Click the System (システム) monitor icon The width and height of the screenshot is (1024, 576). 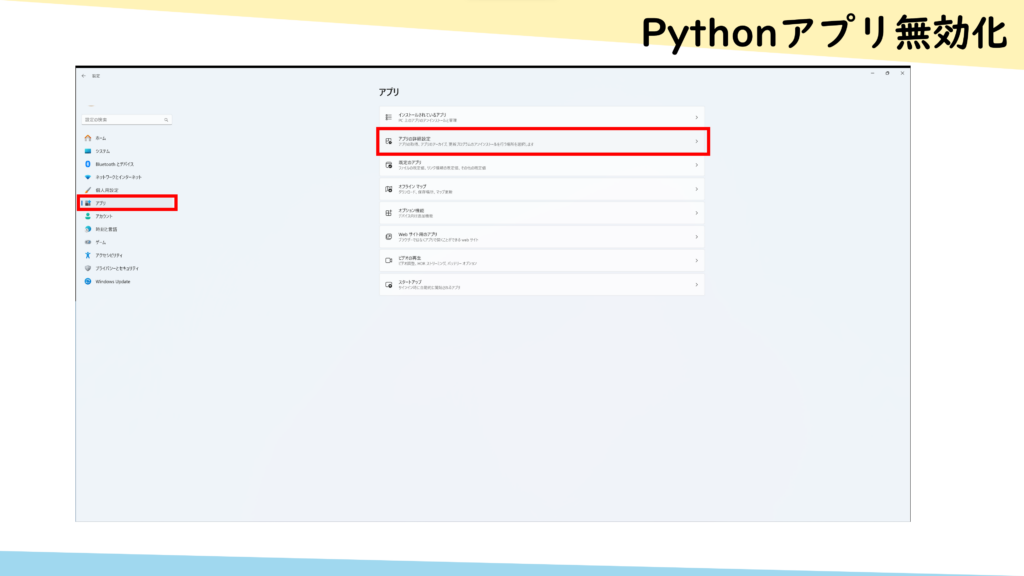coord(88,151)
